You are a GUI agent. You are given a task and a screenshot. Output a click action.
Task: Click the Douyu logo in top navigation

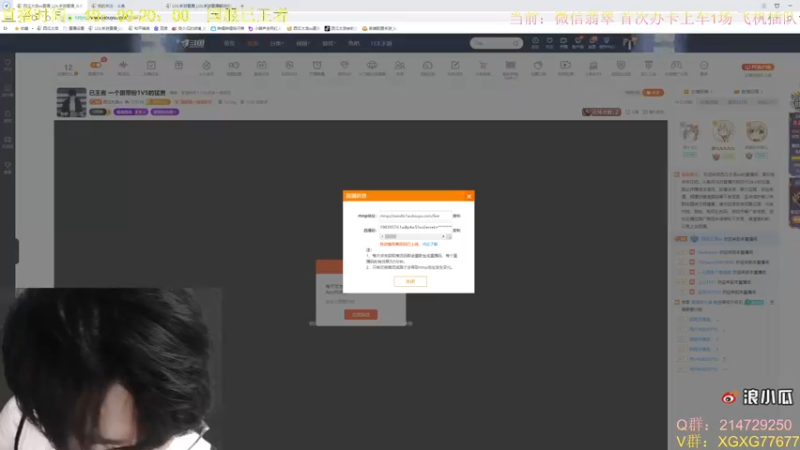(193, 43)
